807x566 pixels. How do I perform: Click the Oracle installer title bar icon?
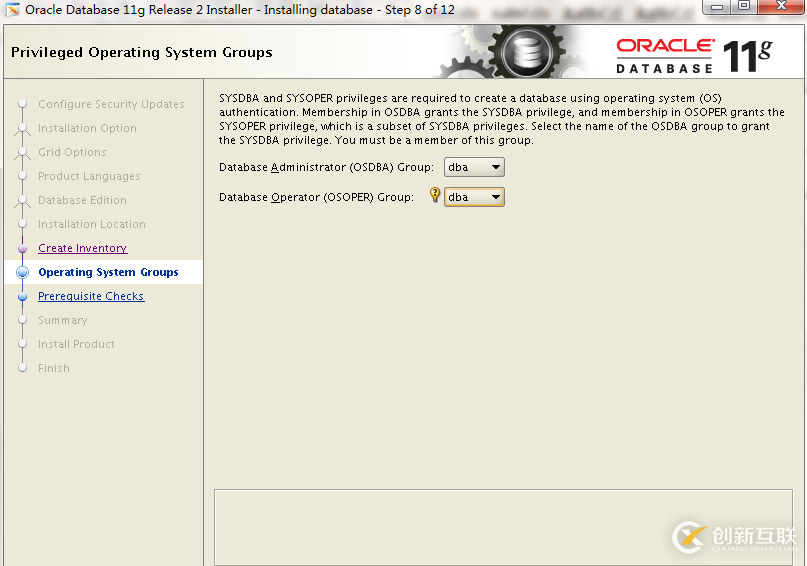pyautogui.click(x=12, y=10)
